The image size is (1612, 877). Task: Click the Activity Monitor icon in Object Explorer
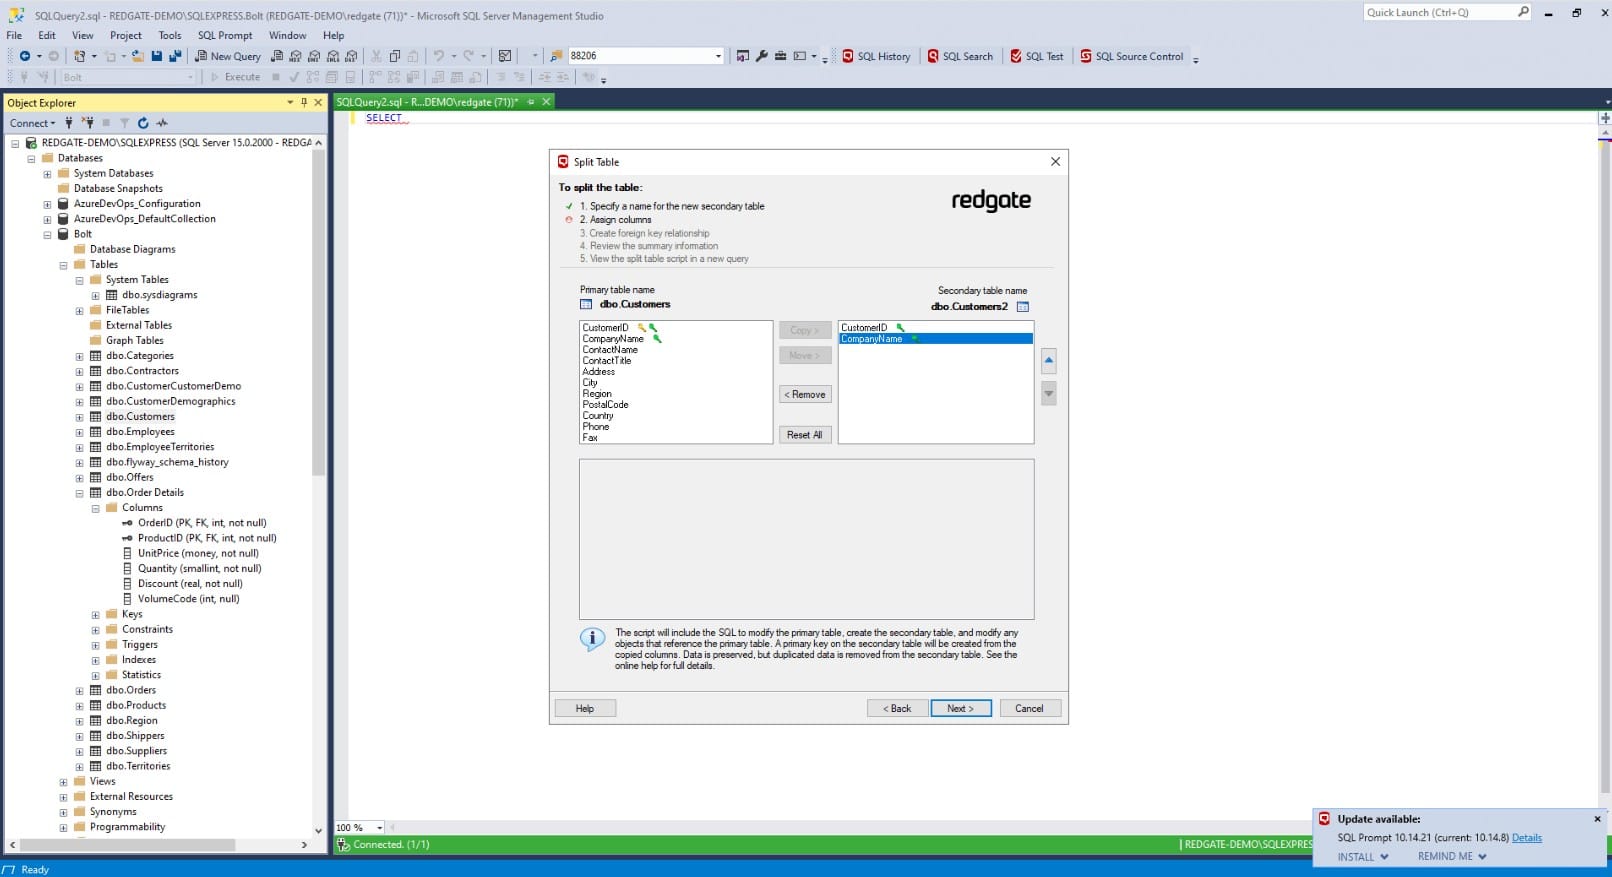pyautogui.click(x=162, y=123)
